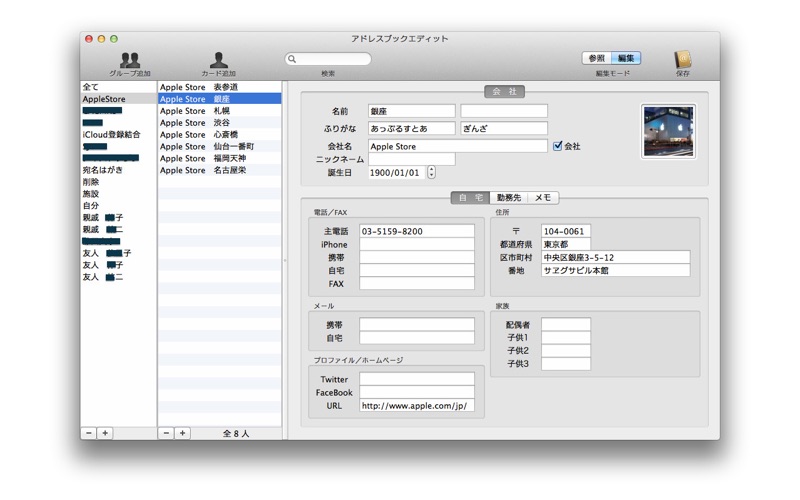Viewport: 800px width, 500px height.
Task: Click the Twitter input field
Action: pyautogui.click(x=417, y=379)
